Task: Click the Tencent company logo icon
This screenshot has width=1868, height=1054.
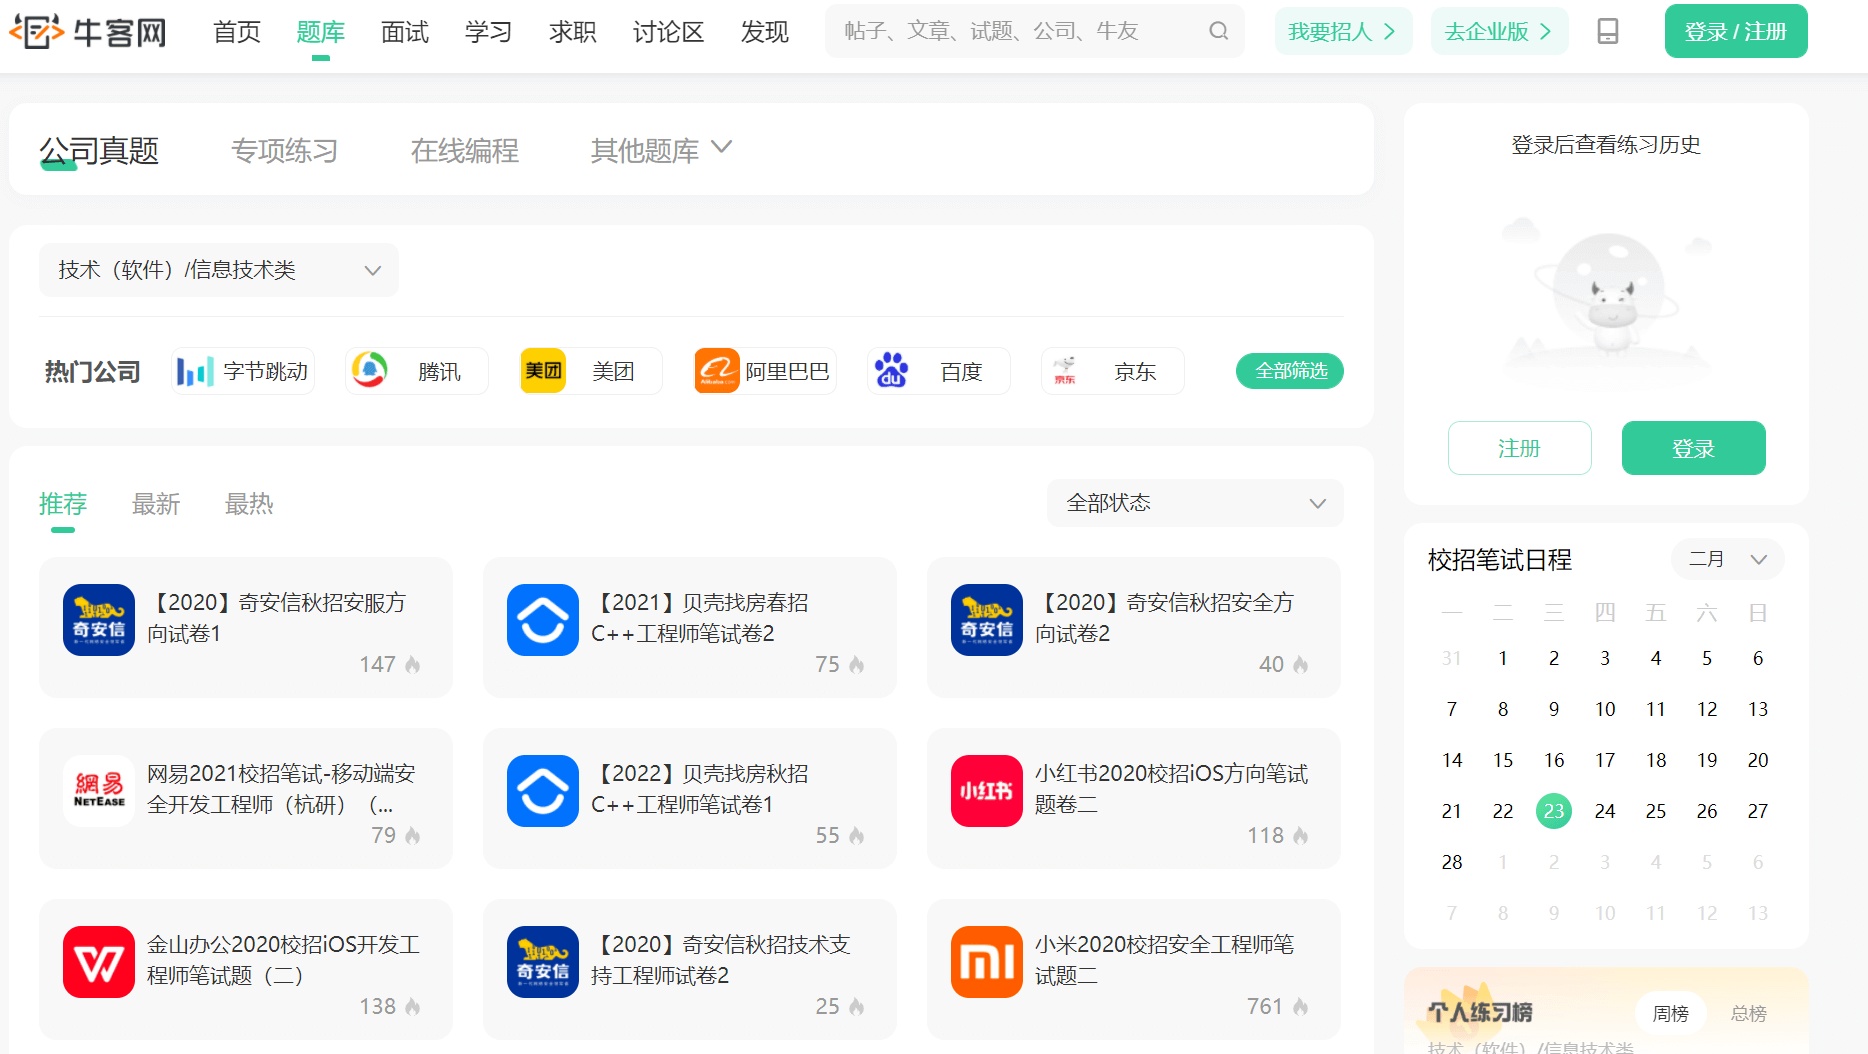Action: click(x=369, y=371)
